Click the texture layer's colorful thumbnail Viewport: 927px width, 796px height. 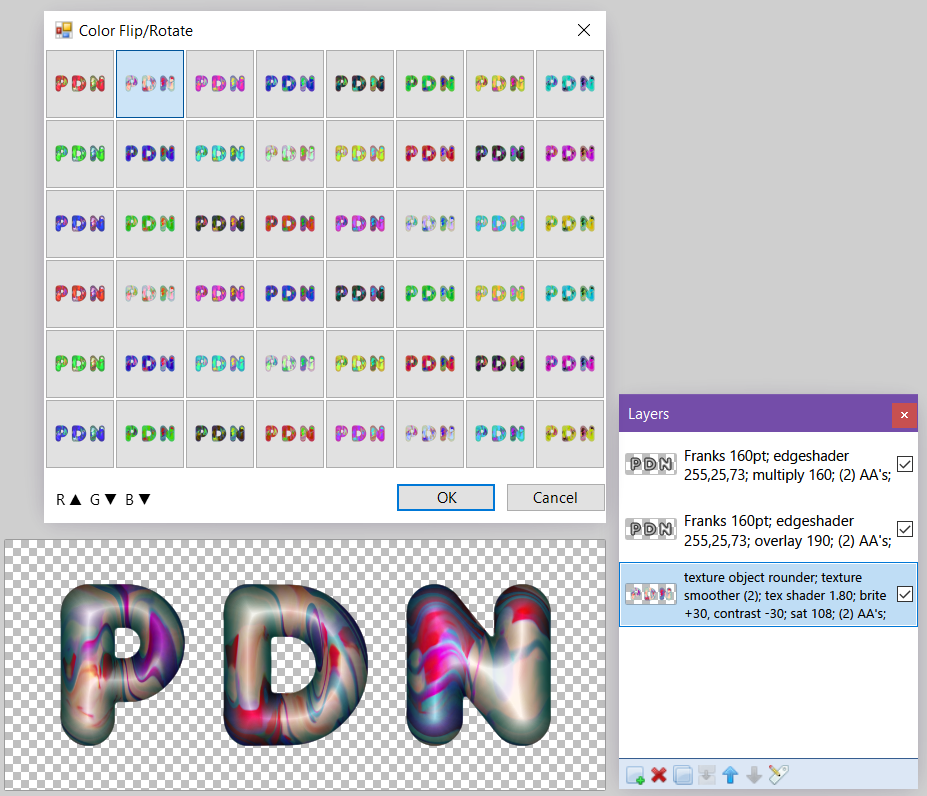coord(650,594)
